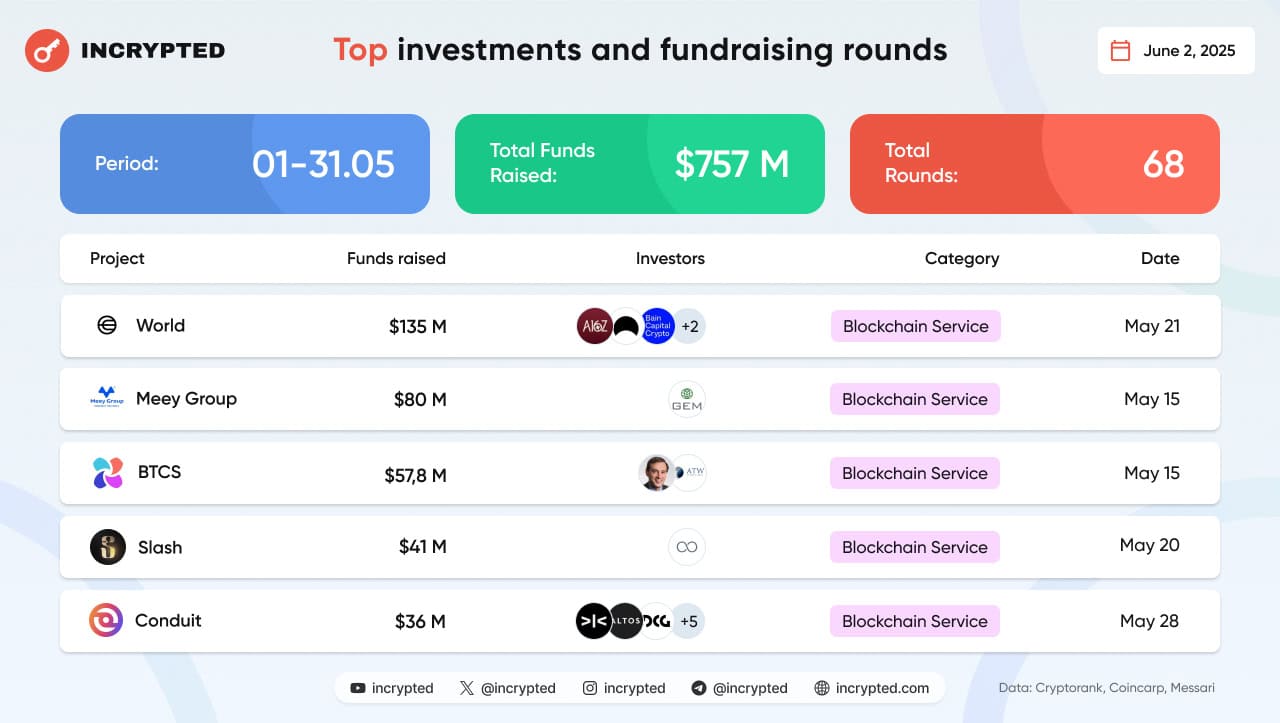Click the Funds raised column header

pyautogui.click(x=396, y=258)
